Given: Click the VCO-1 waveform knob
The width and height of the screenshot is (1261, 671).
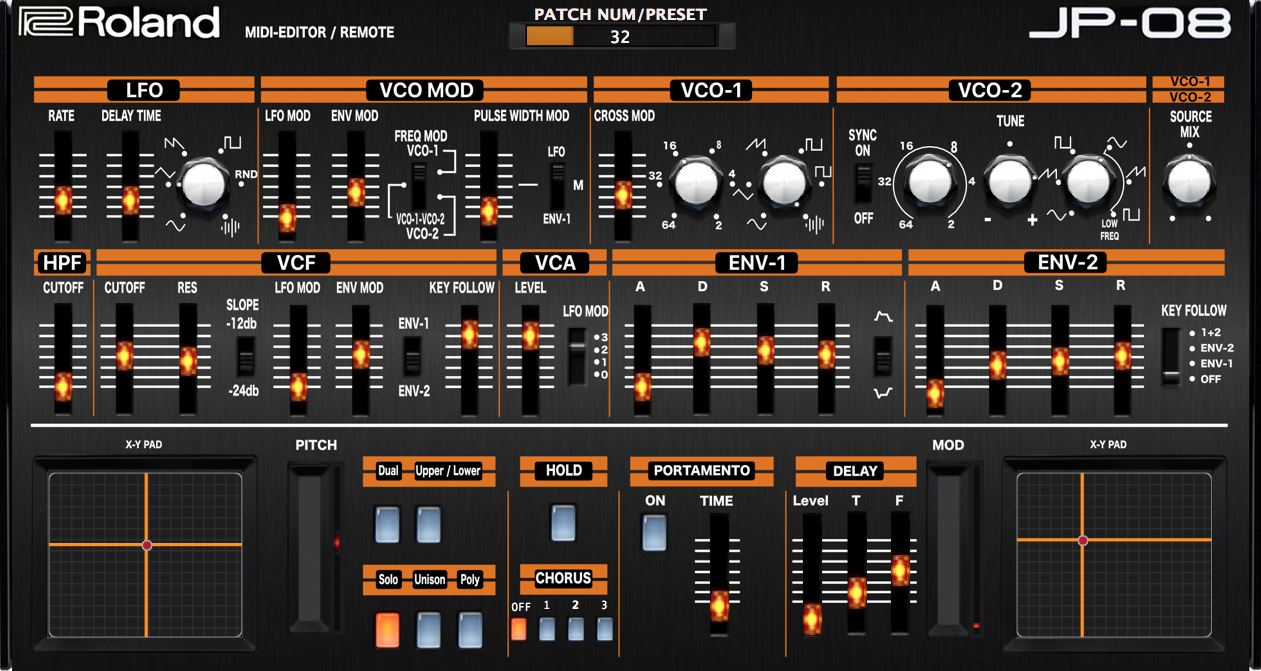Looking at the screenshot, I should (782, 183).
